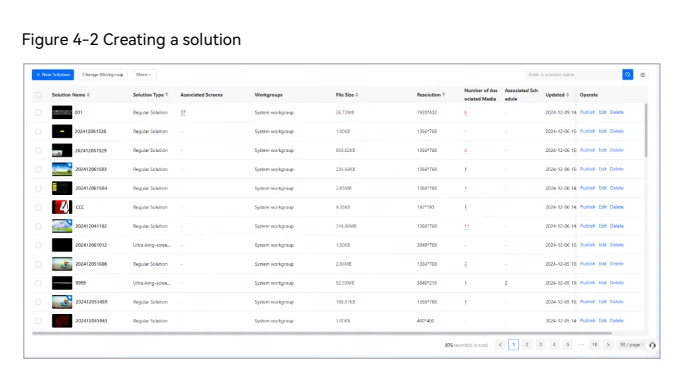Click the Associated Screens column header
This screenshot has height=381, width=696.
(202, 95)
